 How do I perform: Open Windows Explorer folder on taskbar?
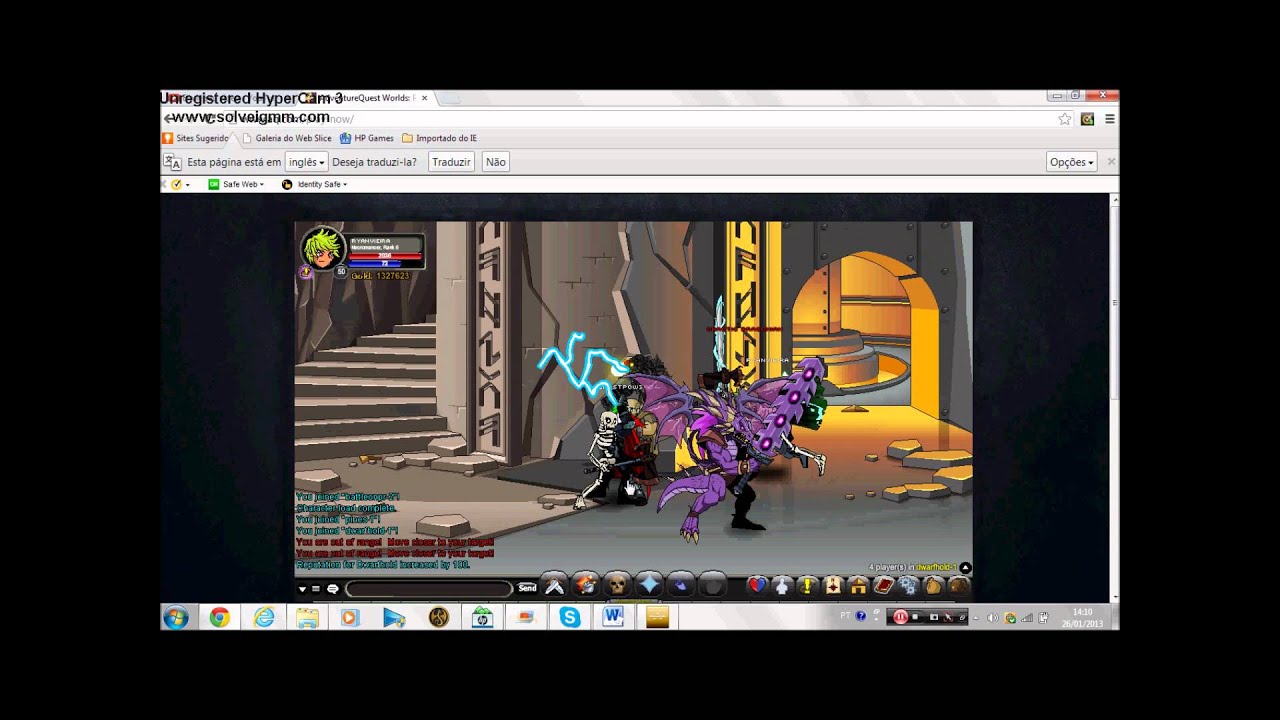click(x=307, y=617)
